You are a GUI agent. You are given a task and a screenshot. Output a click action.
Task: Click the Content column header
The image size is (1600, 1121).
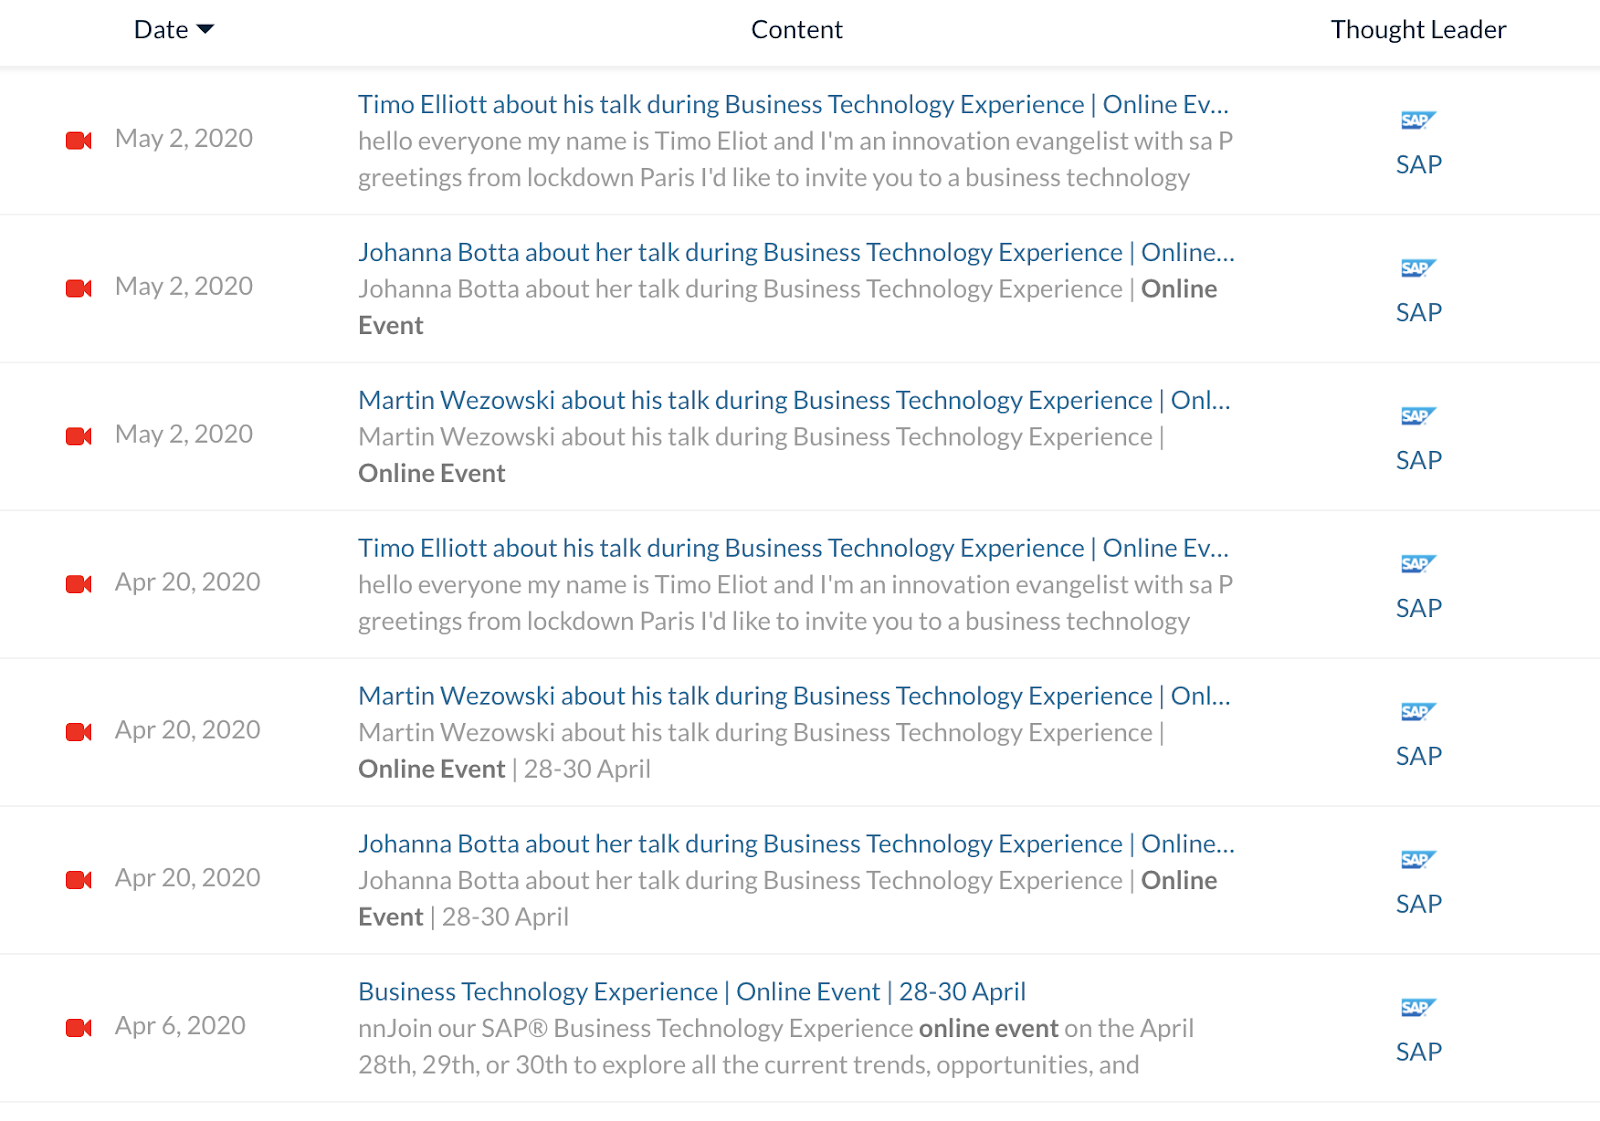tap(797, 30)
